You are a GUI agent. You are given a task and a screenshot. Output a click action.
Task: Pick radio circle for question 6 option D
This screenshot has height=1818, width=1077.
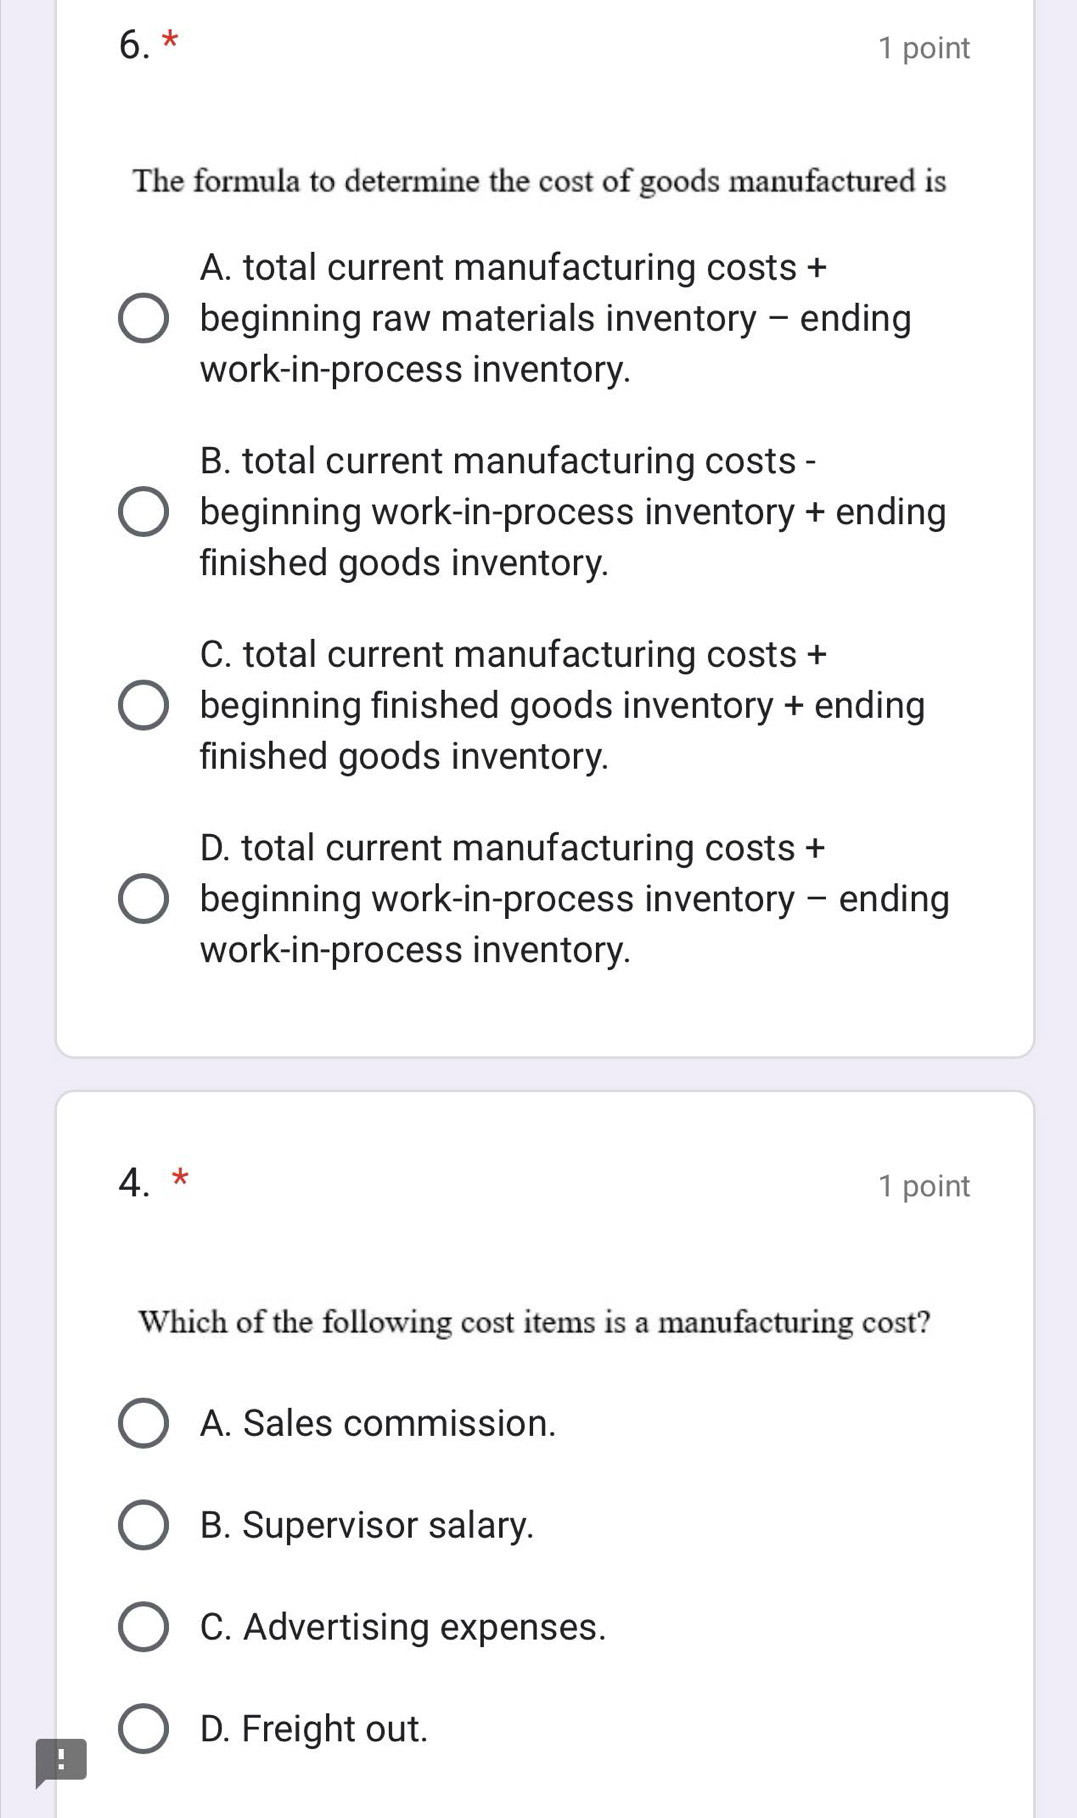pyautogui.click(x=143, y=899)
